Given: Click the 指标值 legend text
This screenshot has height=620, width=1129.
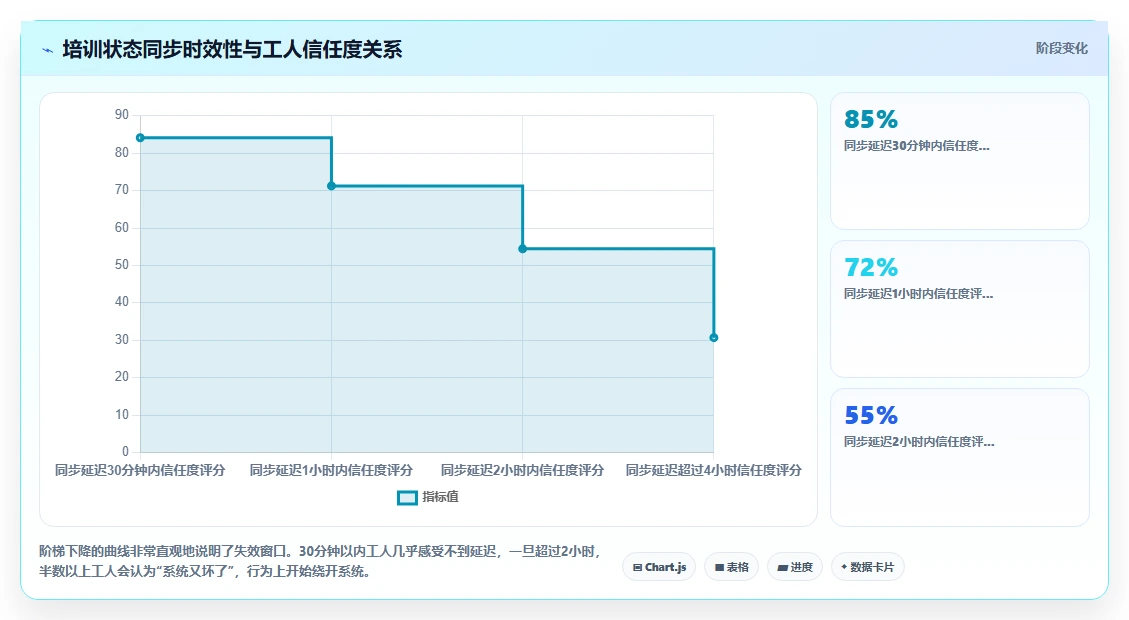Looking at the screenshot, I should [440, 497].
